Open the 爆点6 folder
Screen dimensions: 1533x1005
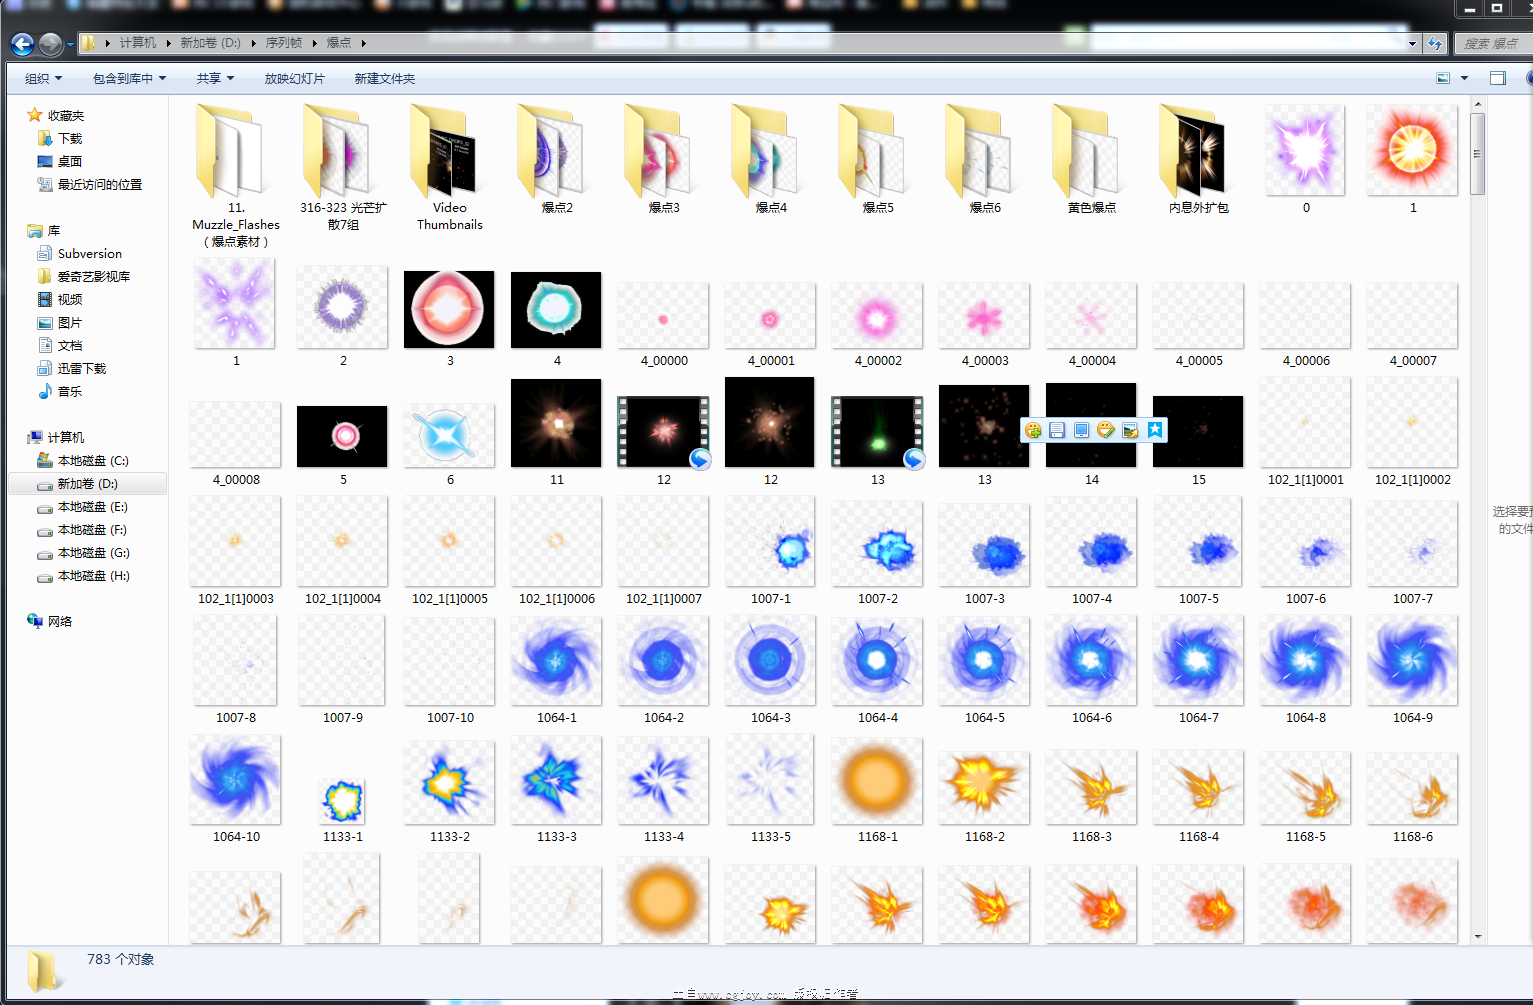pyautogui.click(x=985, y=159)
